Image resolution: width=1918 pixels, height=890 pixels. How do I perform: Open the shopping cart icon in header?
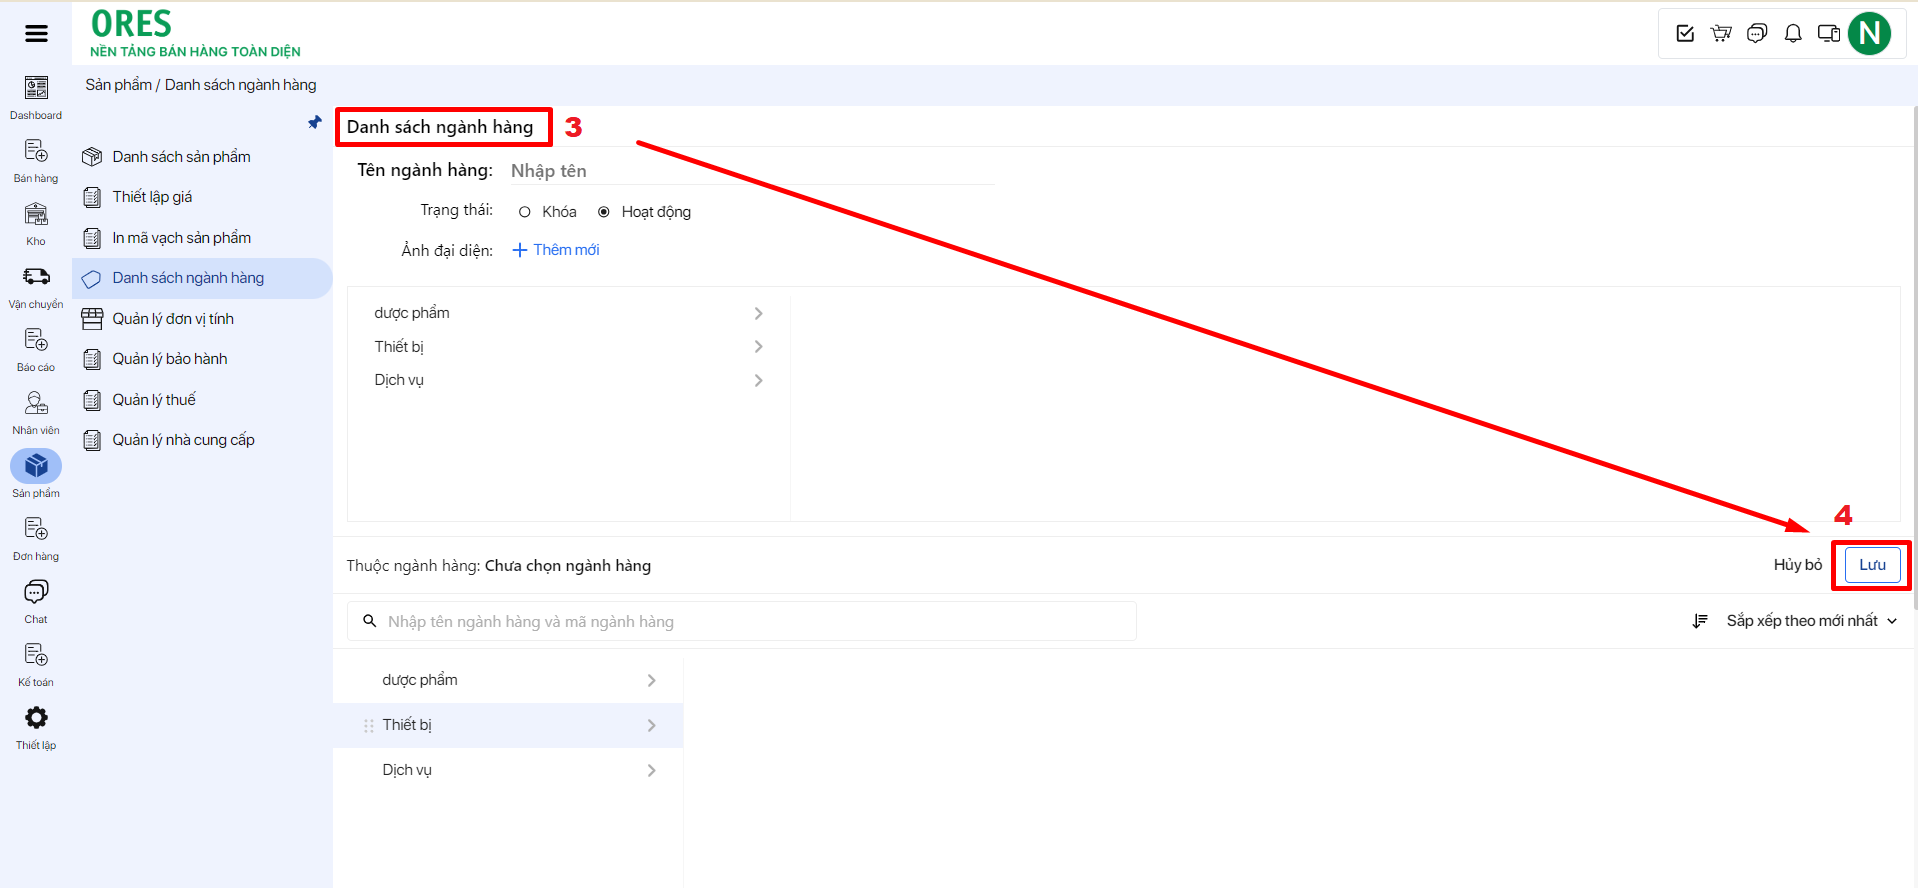[1721, 34]
